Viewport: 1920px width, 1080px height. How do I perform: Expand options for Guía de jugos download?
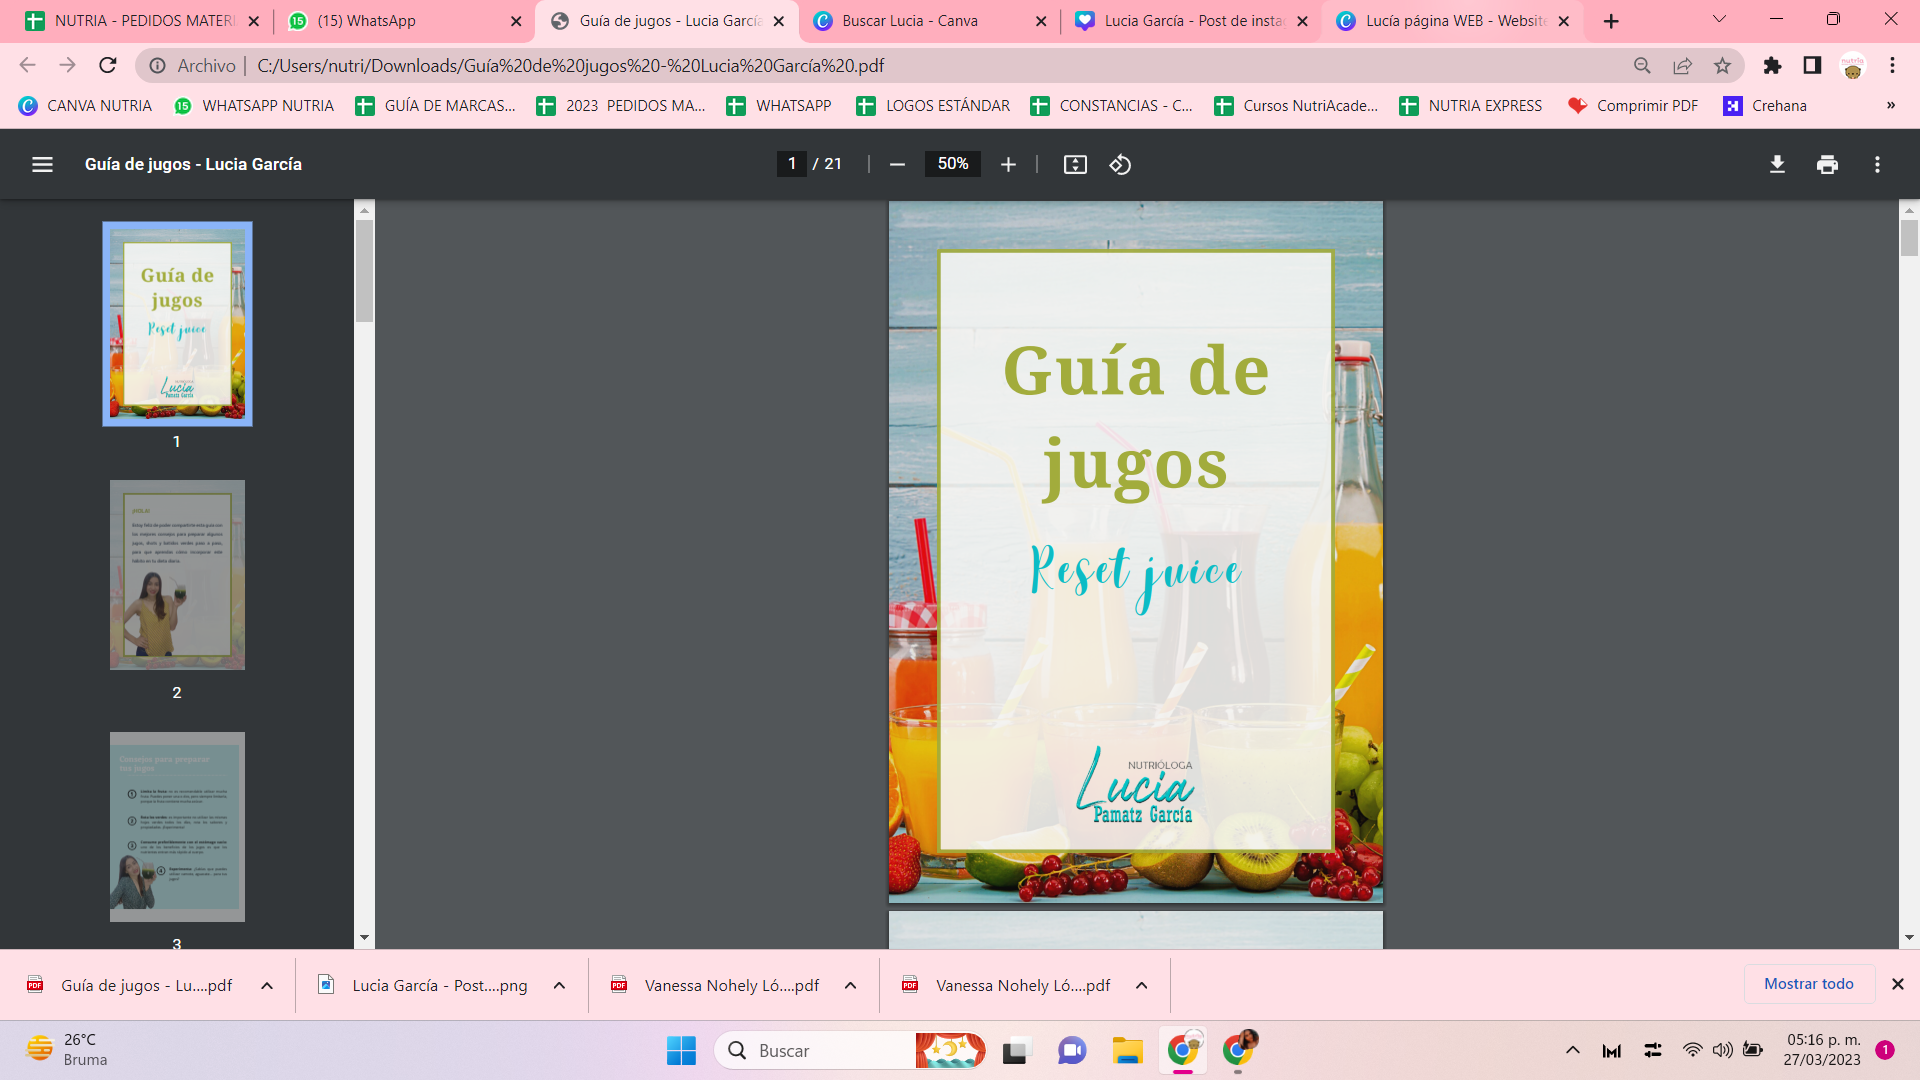(267, 985)
